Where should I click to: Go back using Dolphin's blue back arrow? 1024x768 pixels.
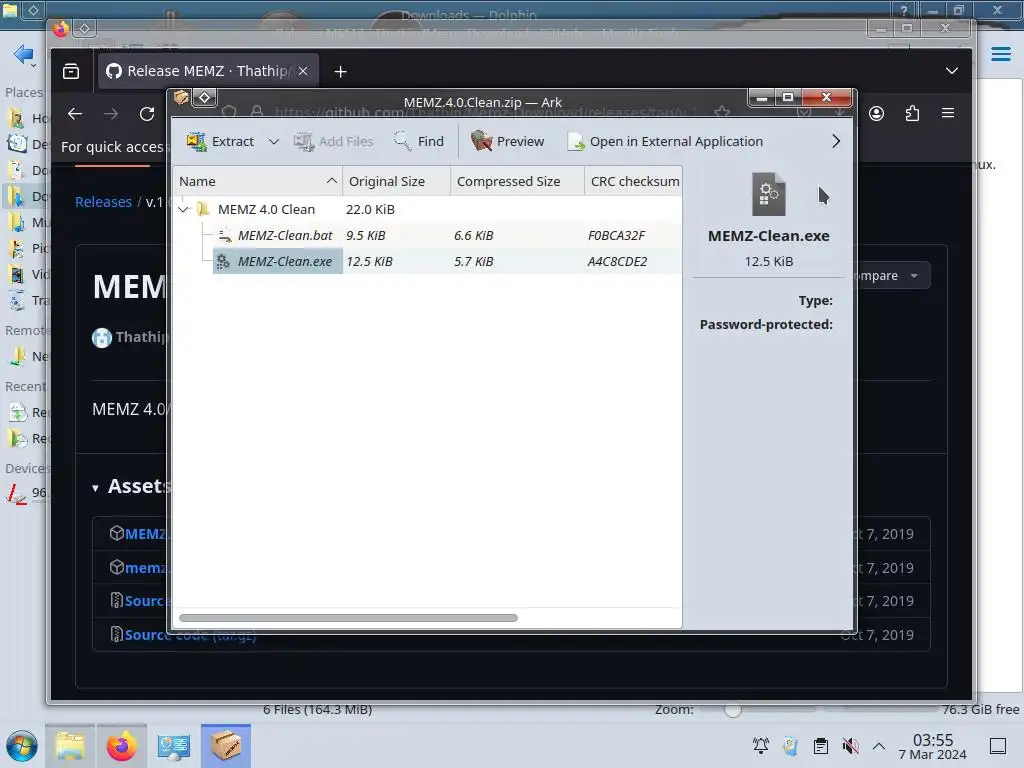[x=24, y=54]
